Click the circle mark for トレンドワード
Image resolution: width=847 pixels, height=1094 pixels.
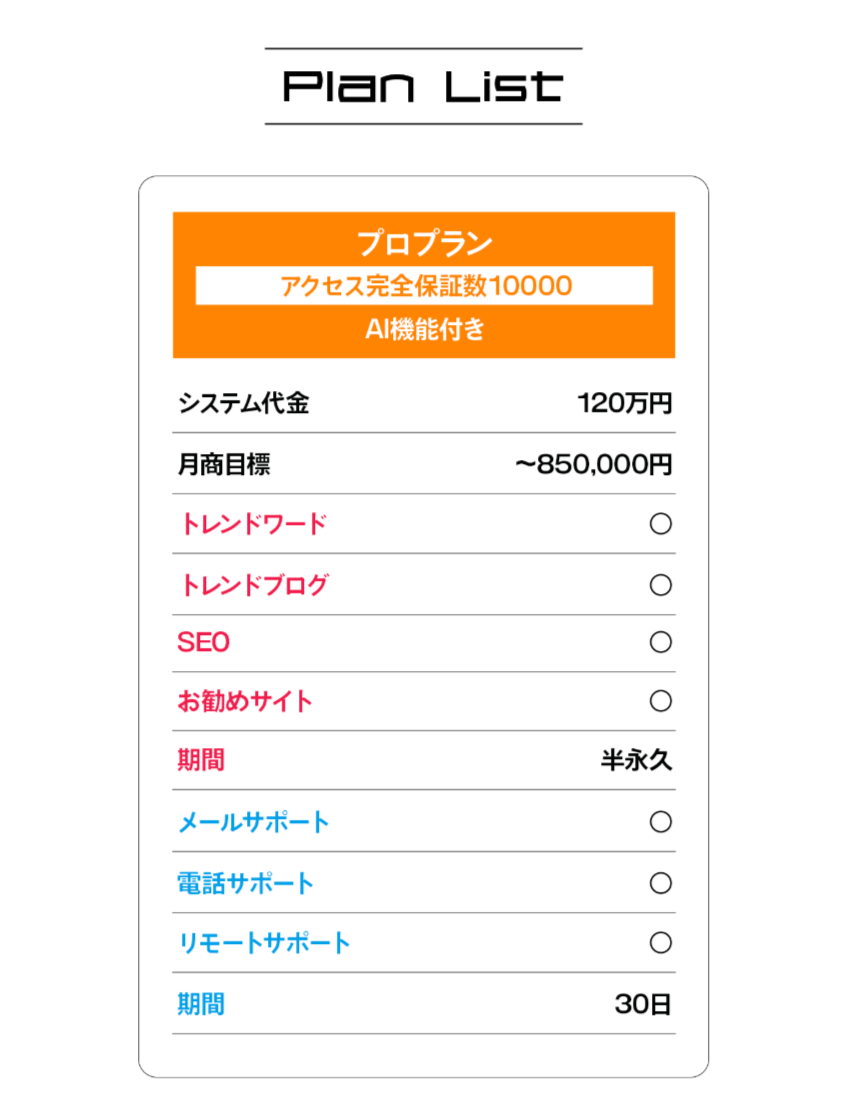click(660, 524)
